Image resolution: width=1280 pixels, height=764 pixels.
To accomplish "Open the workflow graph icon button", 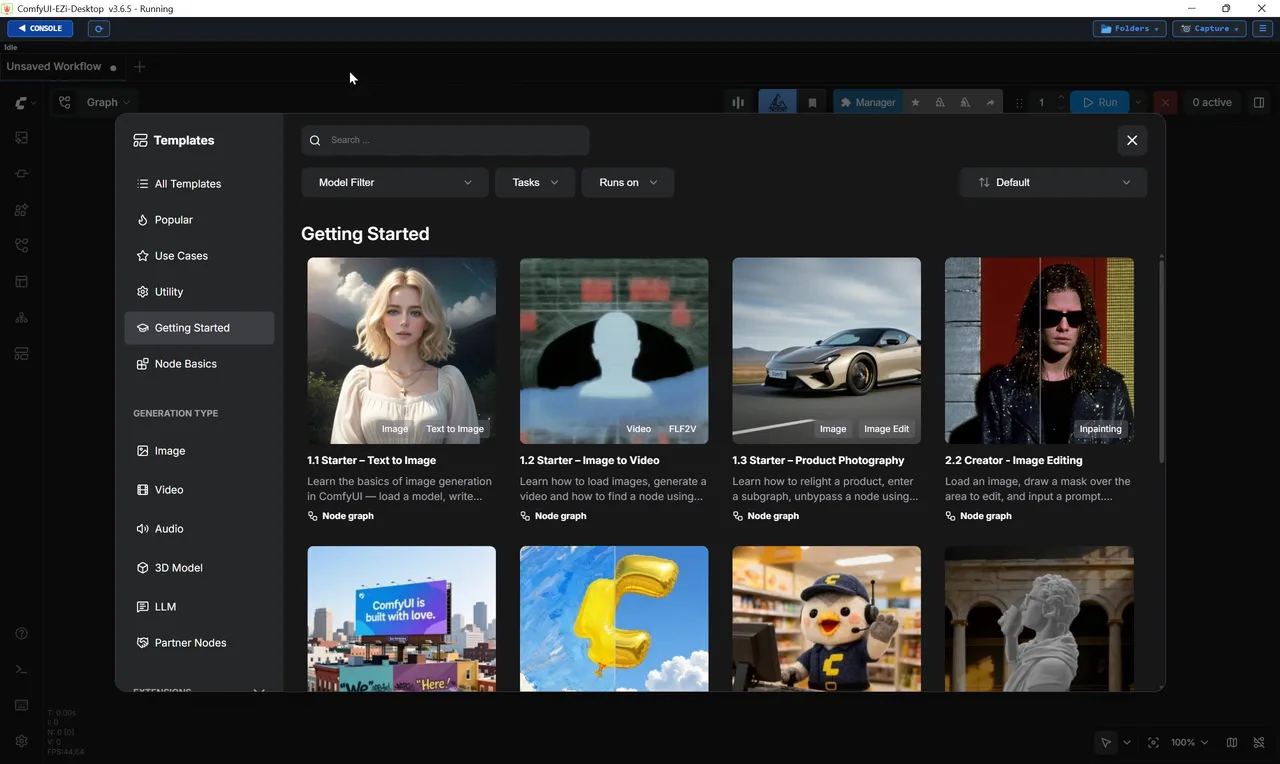I will pyautogui.click(x=65, y=102).
